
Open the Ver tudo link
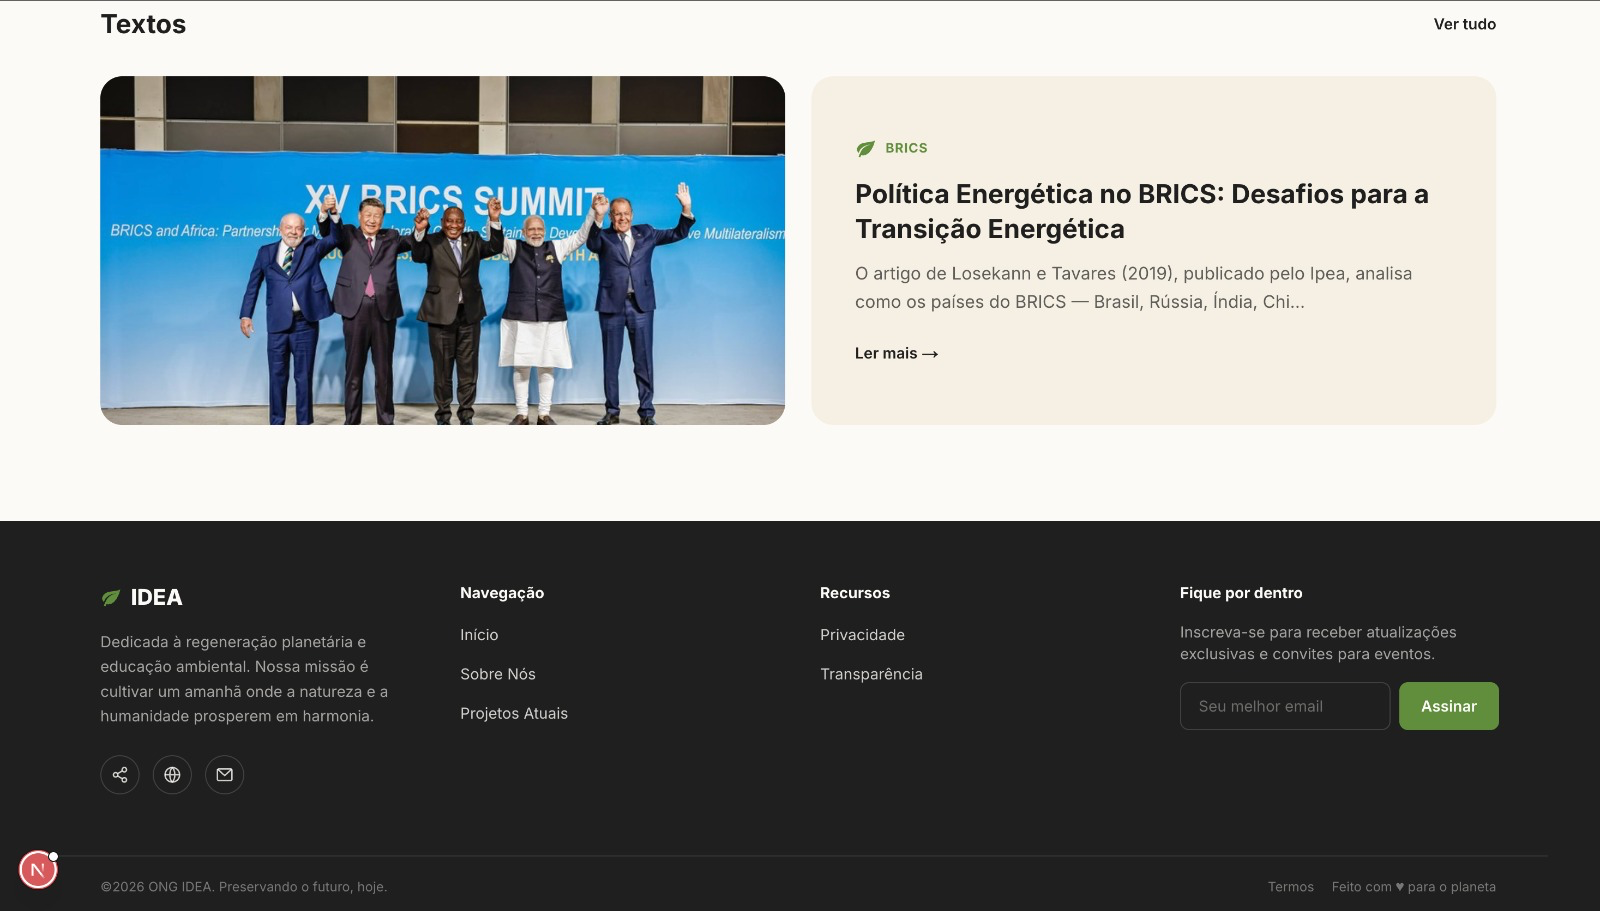coord(1465,24)
